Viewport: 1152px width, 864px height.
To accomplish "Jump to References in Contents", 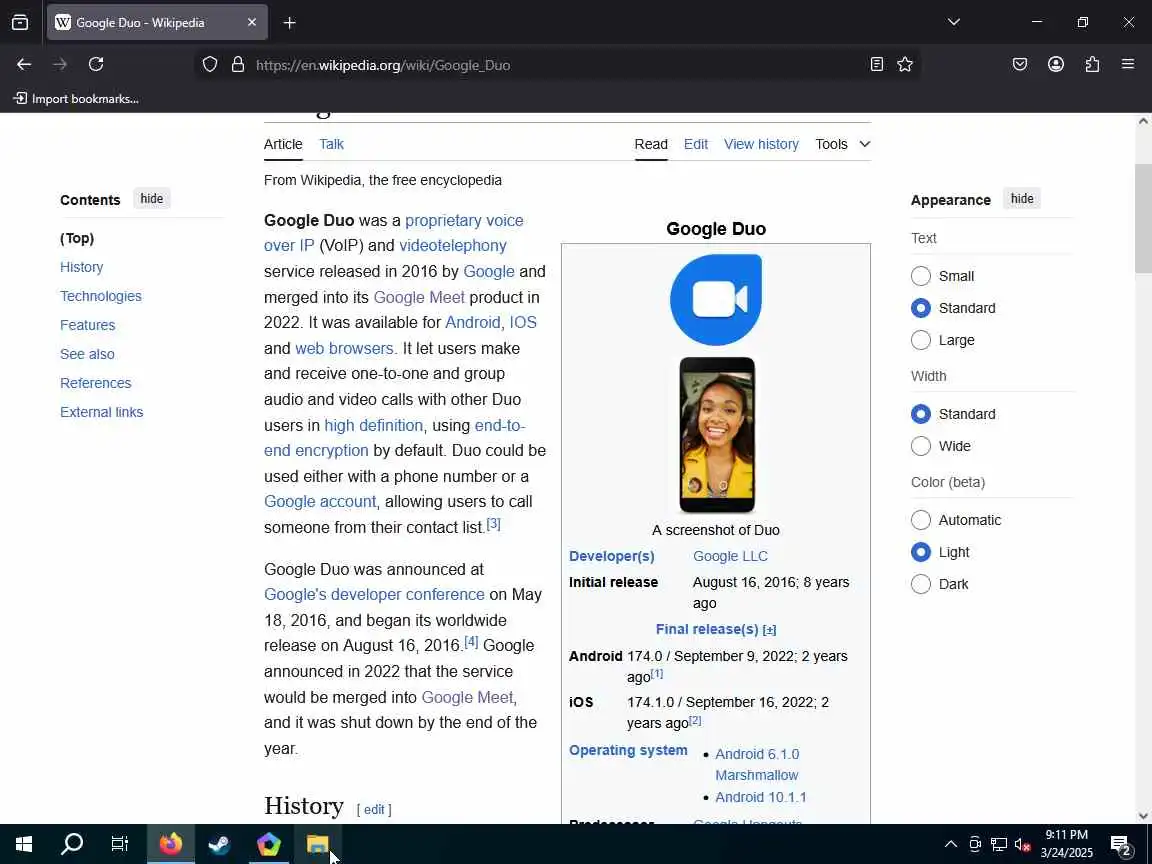I will click(x=96, y=383).
